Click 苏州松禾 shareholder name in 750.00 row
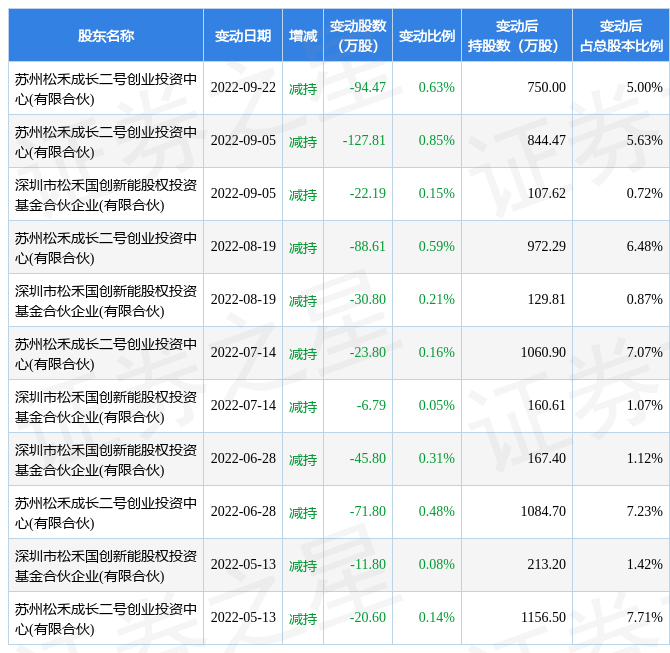The height and width of the screenshot is (653, 670). pos(106,89)
